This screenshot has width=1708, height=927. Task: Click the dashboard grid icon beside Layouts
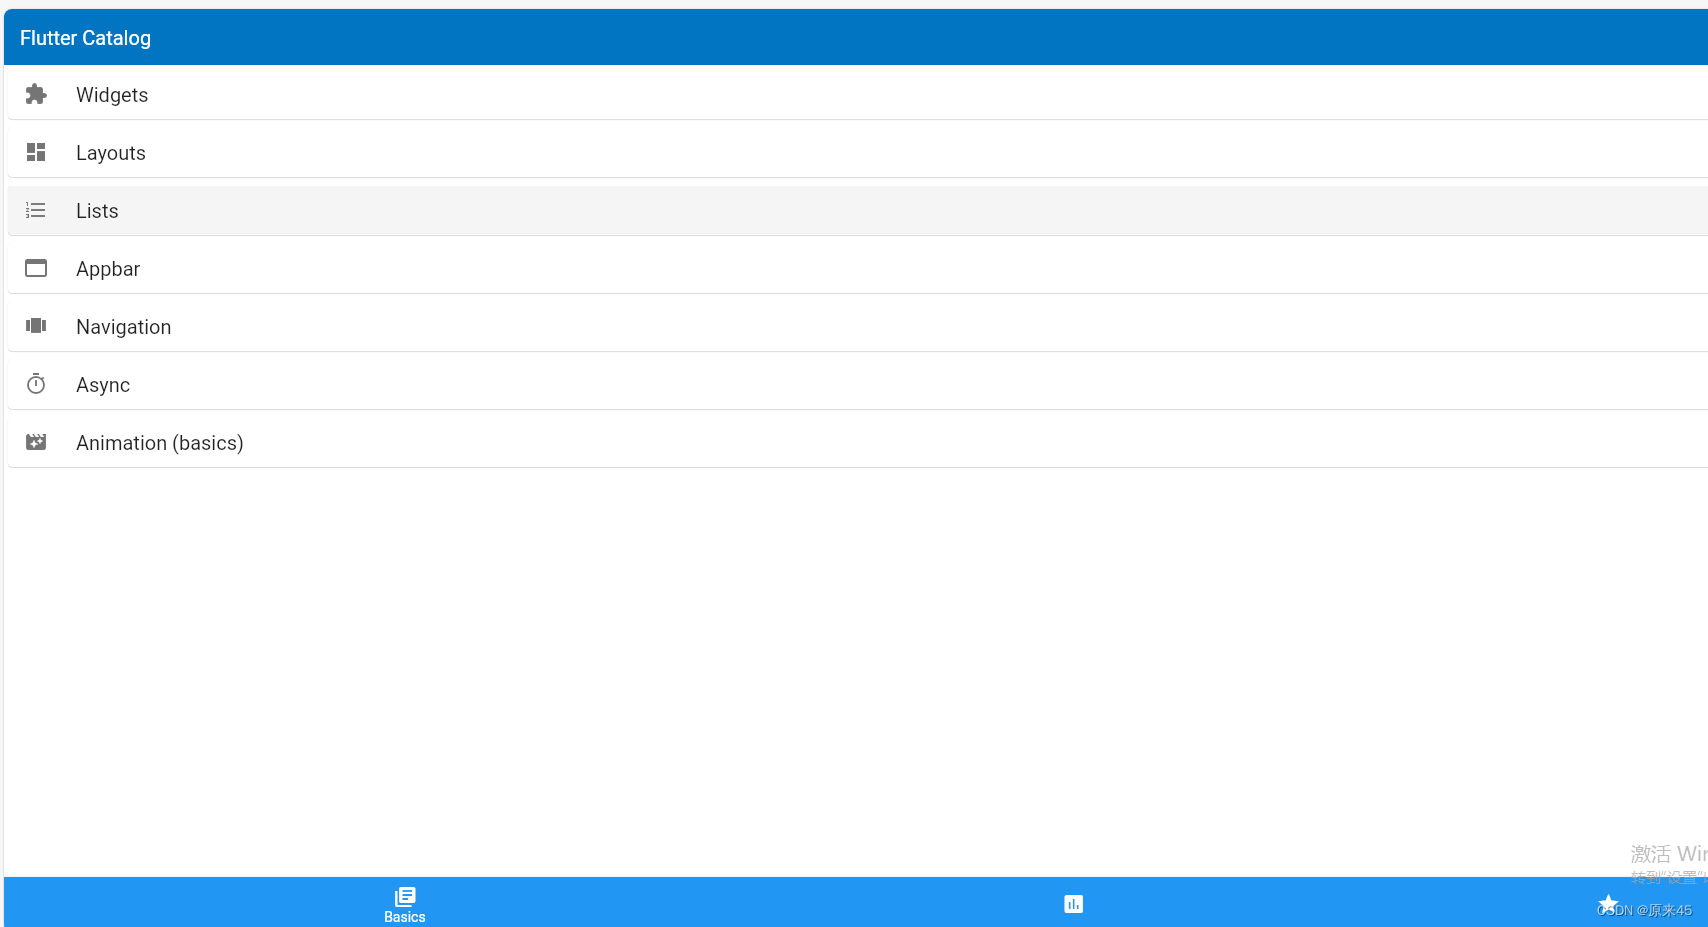coord(36,152)
